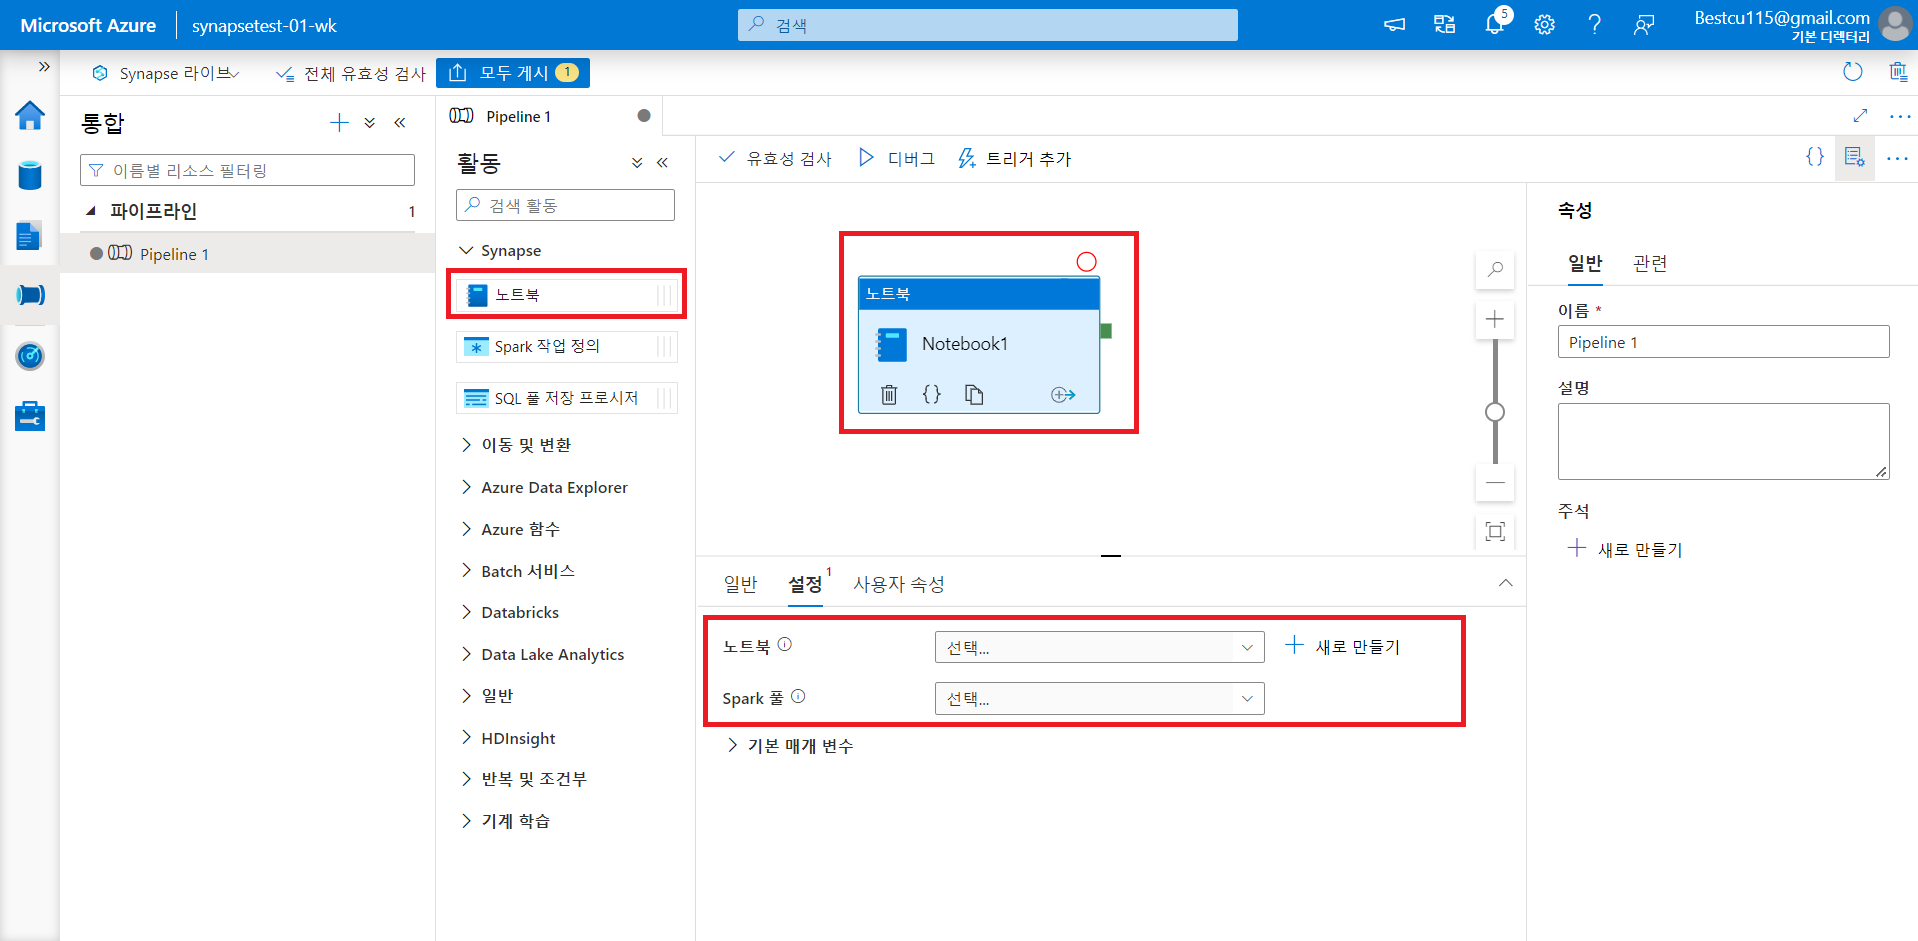Click 트리거 추가 button

click(1014, 158)
